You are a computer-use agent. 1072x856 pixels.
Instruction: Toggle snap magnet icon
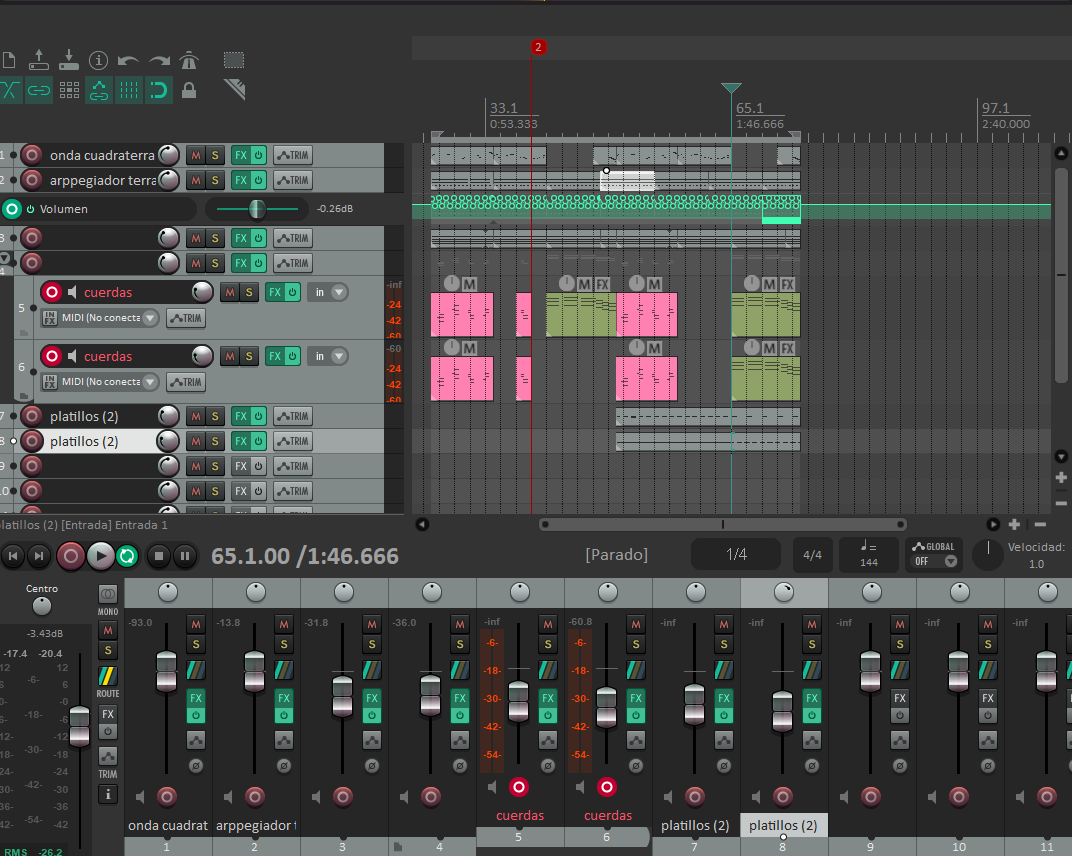click(x=159, y=90)
